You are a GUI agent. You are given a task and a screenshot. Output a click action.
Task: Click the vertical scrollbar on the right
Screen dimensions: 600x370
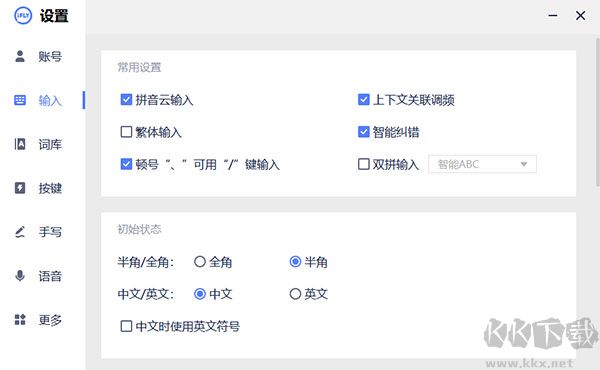coord(597,112)
